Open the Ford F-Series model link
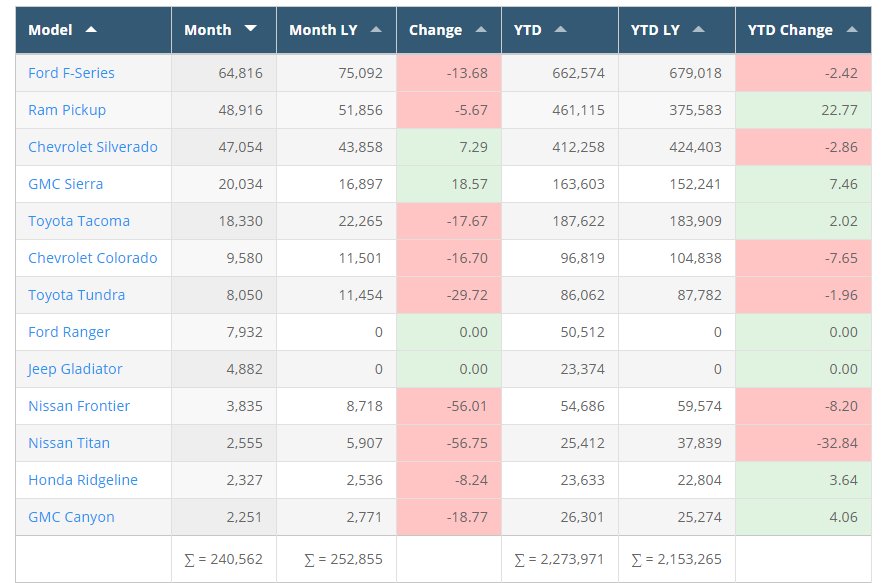The image size is (885, 583). point(71,73)
